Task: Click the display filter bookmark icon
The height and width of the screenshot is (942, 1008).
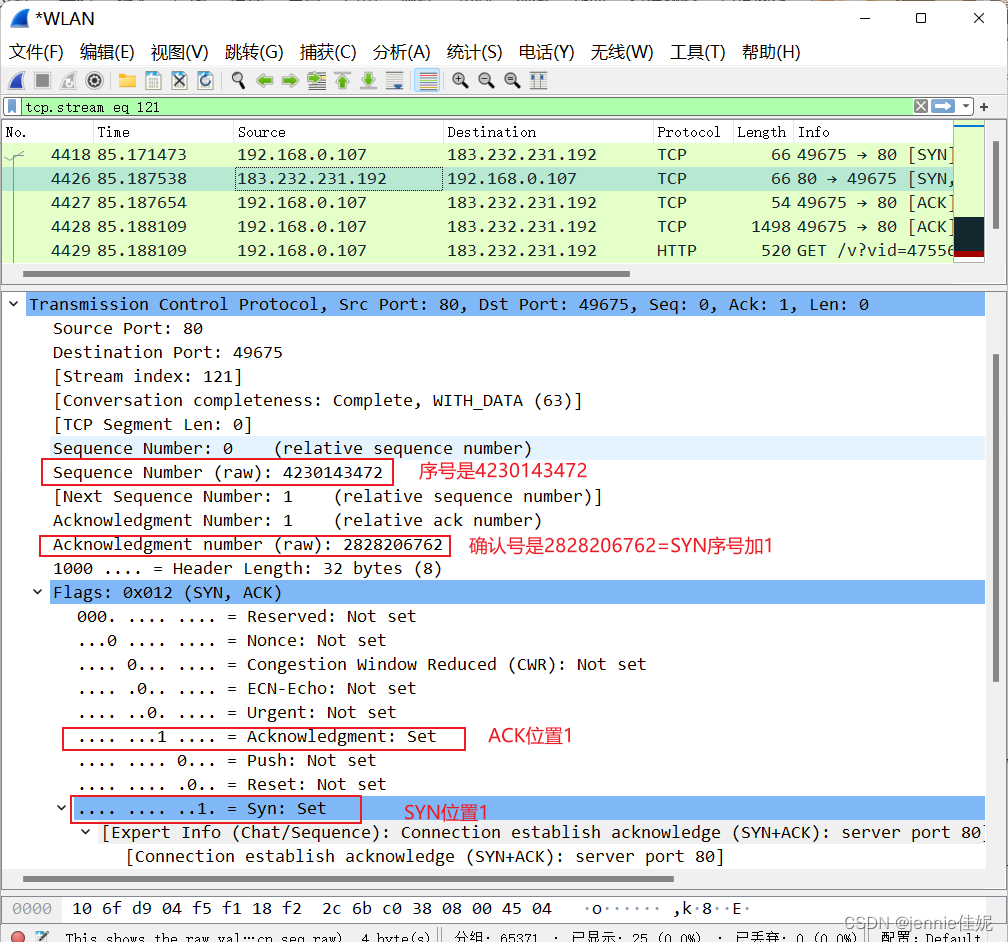Action: (12, 106)
